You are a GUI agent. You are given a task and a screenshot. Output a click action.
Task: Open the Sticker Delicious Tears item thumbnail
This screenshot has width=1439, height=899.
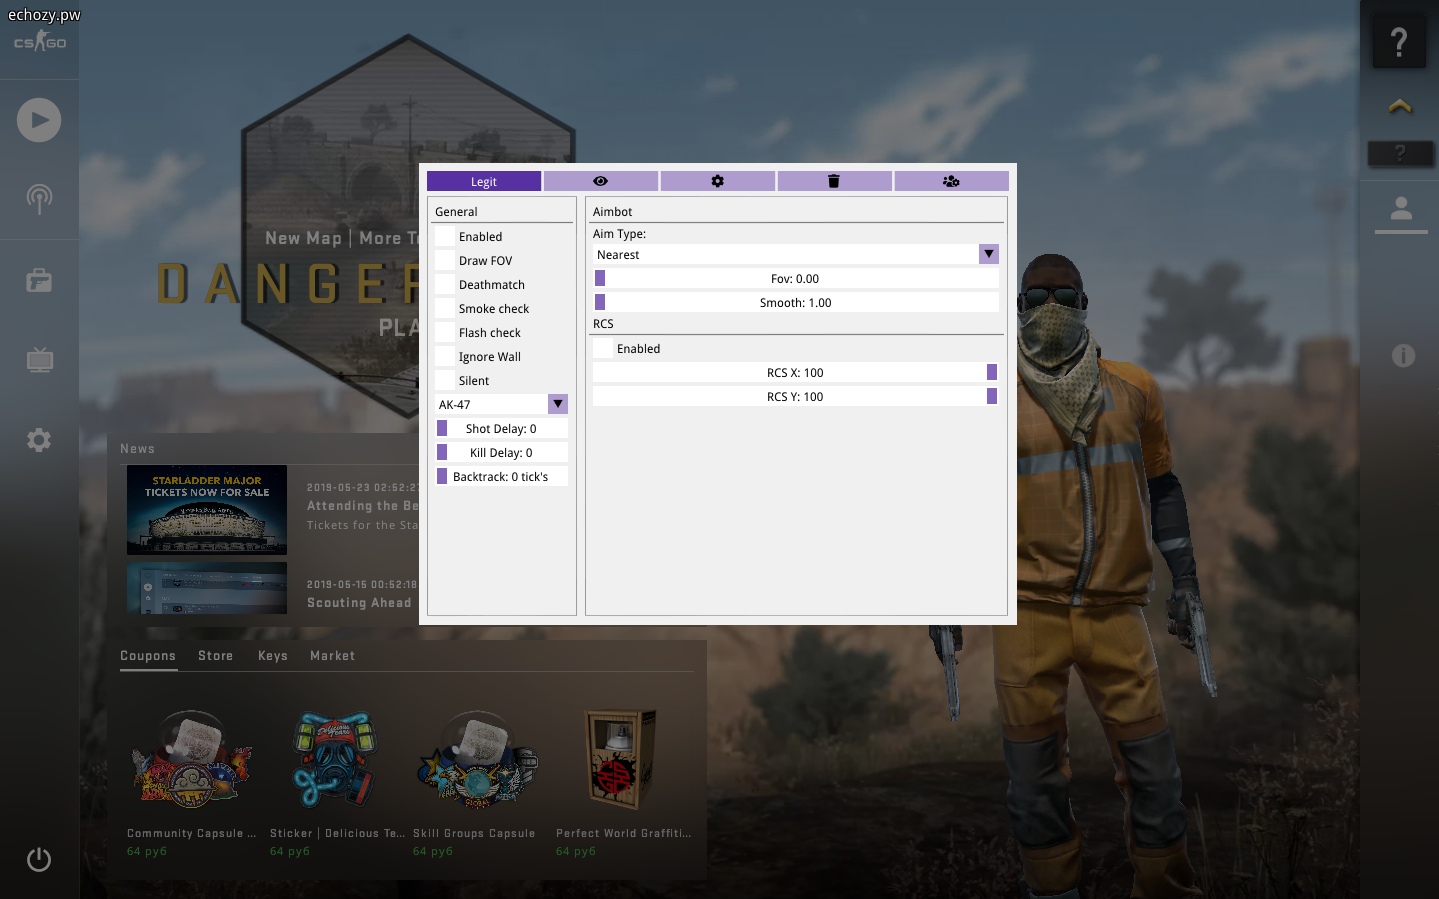334,760
